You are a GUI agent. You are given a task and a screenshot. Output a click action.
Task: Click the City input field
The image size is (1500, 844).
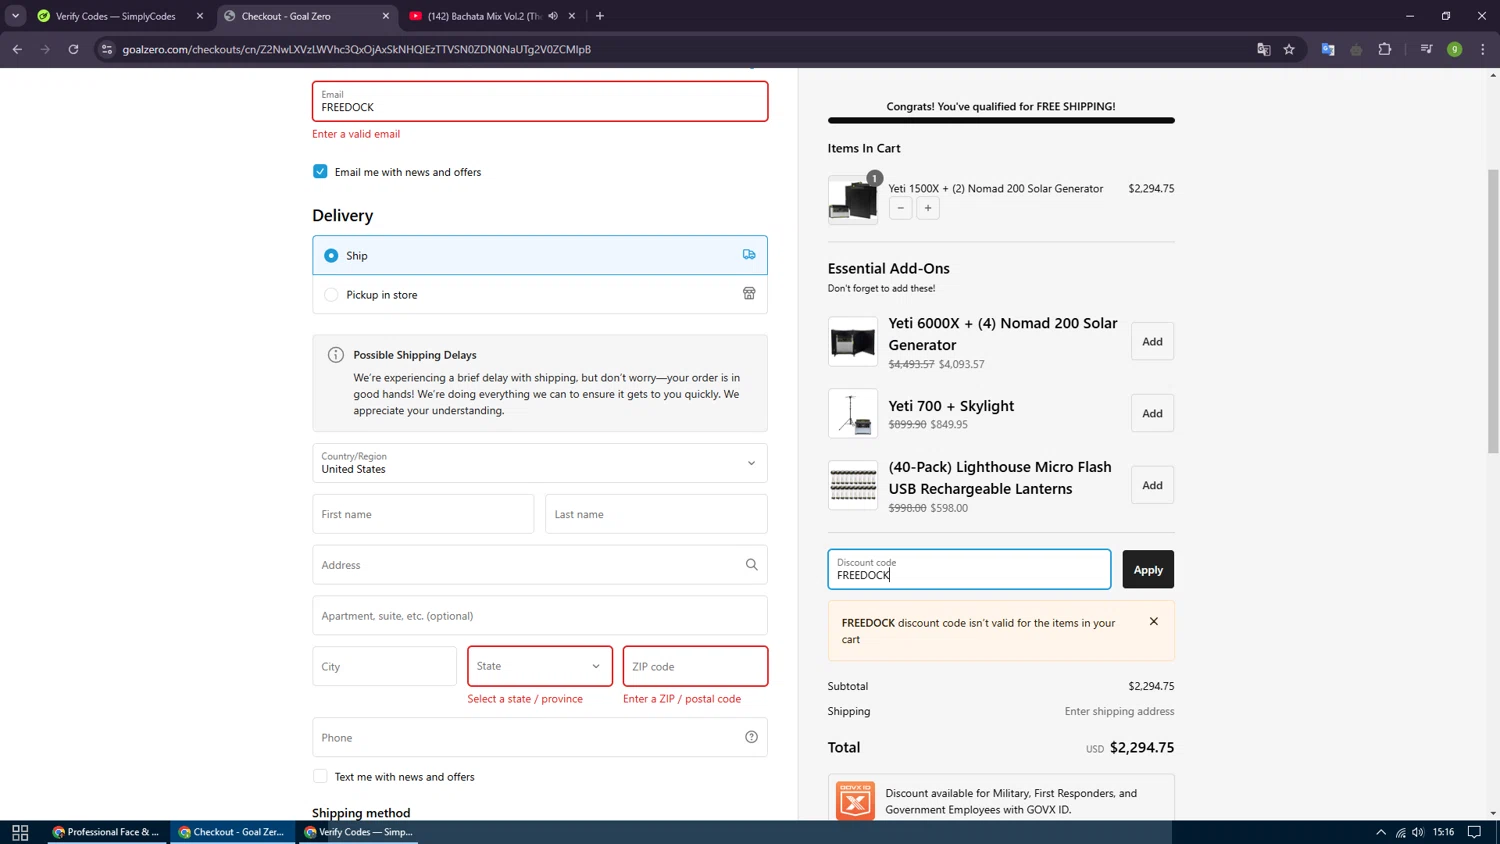point(385,666)
